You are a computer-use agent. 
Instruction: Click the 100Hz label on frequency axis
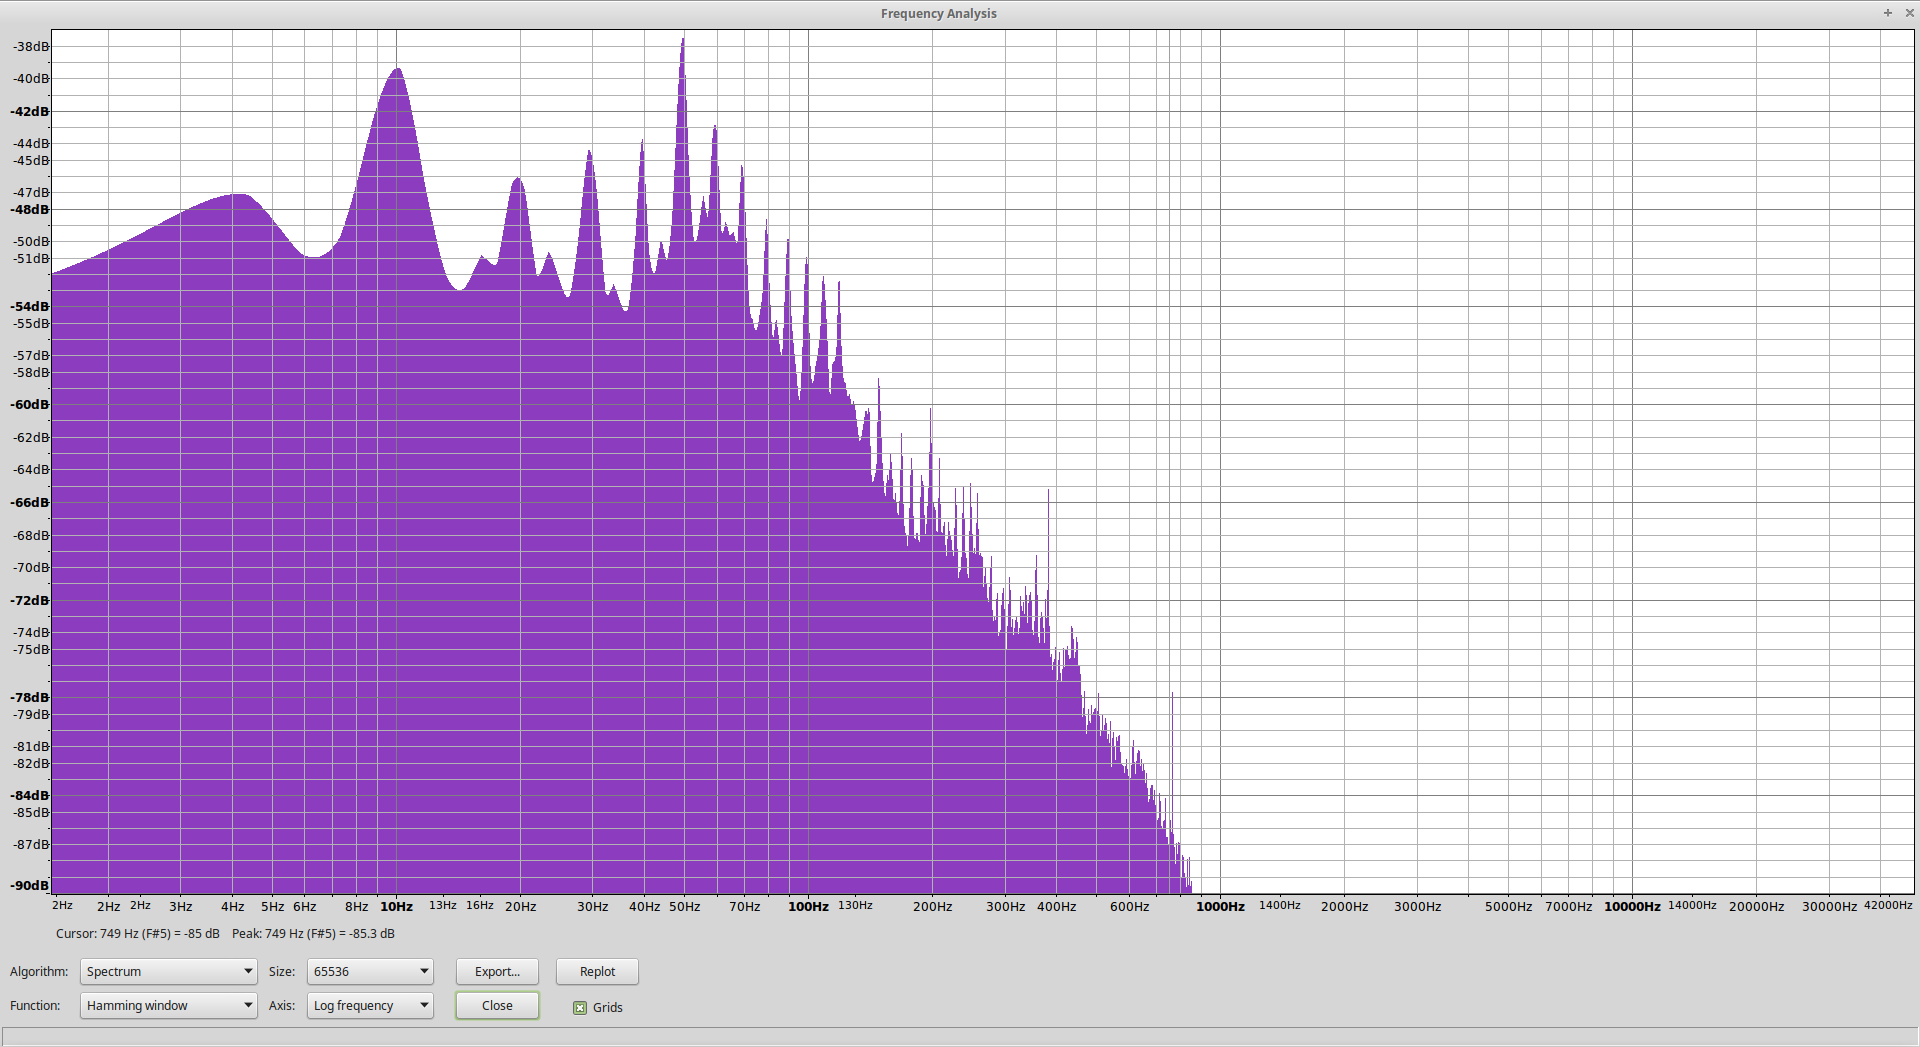click(808, 906)
